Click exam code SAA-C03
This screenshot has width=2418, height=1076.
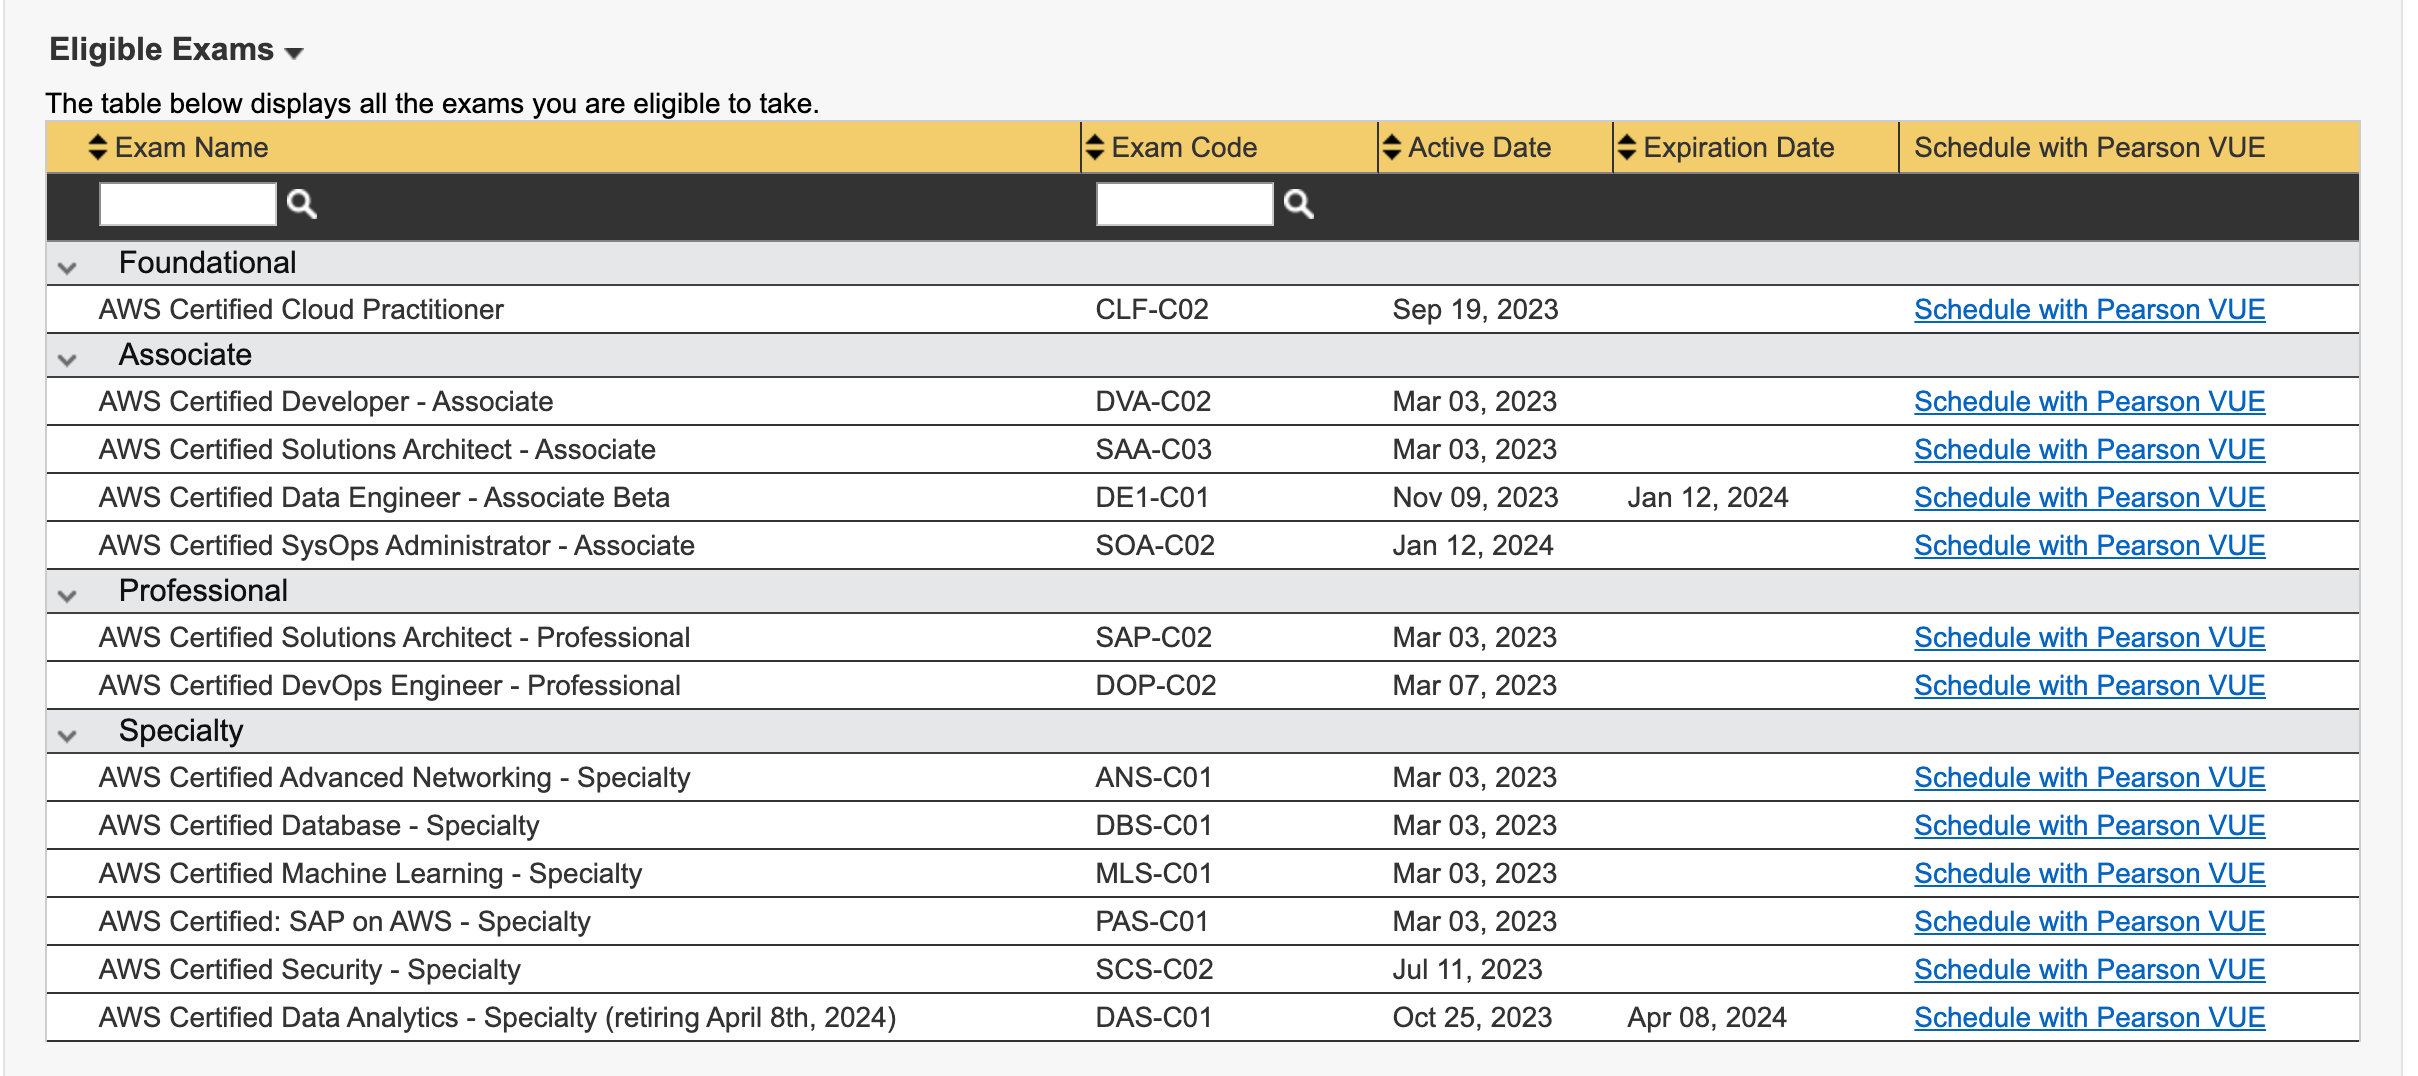pos(1153,450)
